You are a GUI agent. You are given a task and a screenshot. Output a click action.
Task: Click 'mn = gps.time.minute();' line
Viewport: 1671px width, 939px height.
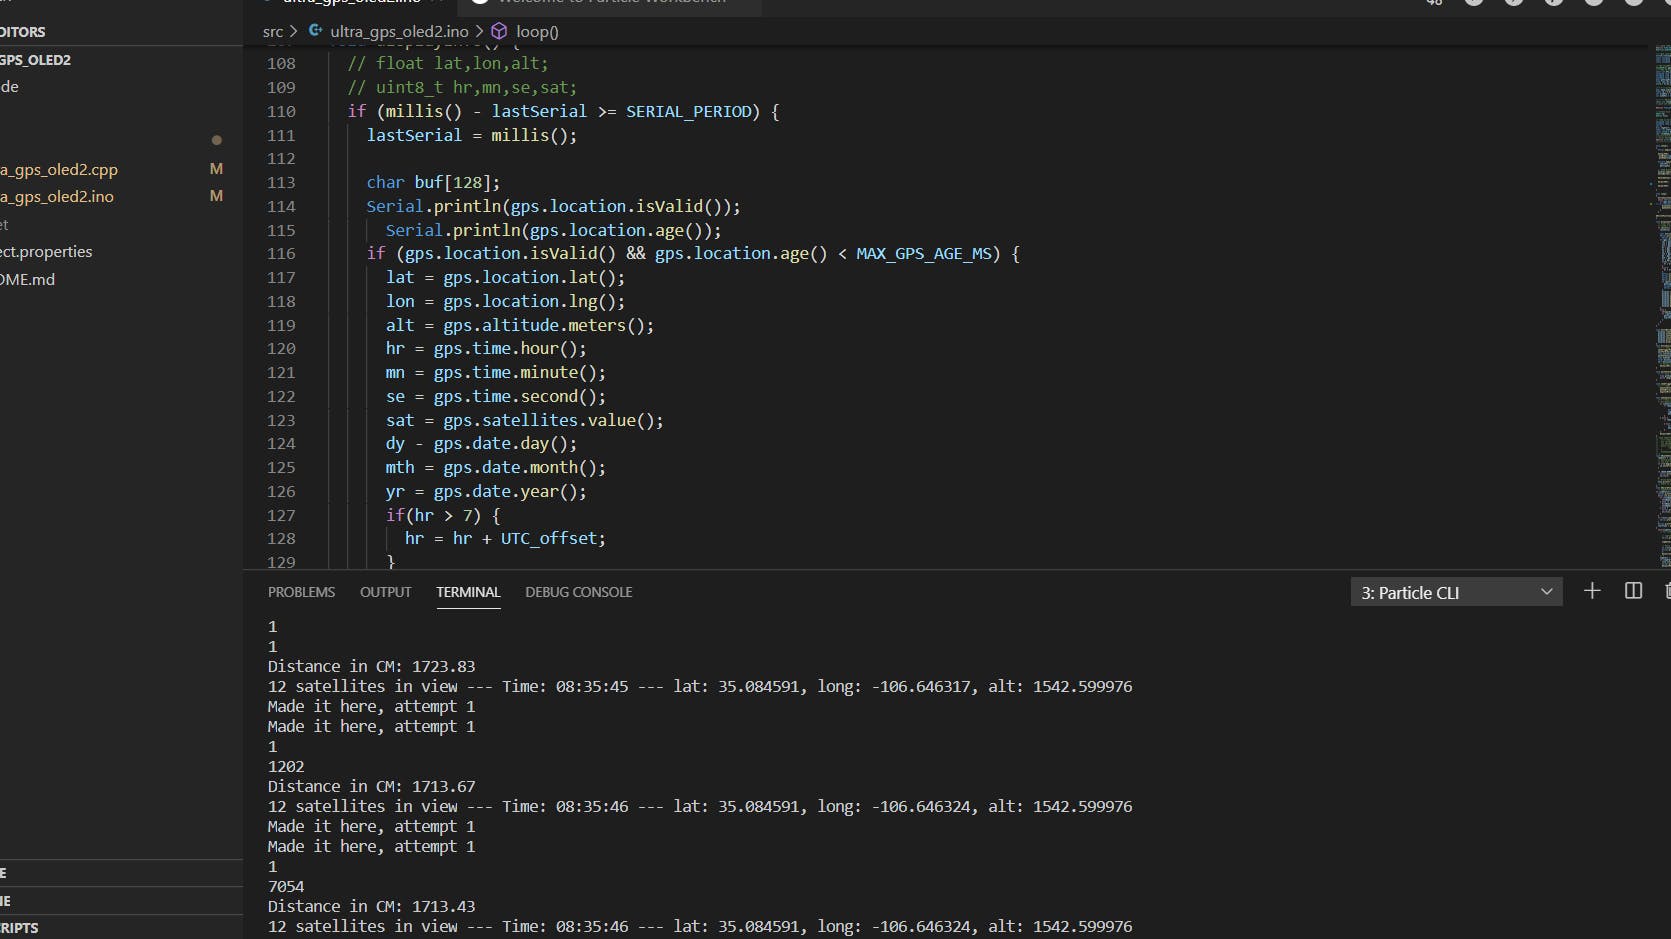pyautogui.click(x=496, y=372)
